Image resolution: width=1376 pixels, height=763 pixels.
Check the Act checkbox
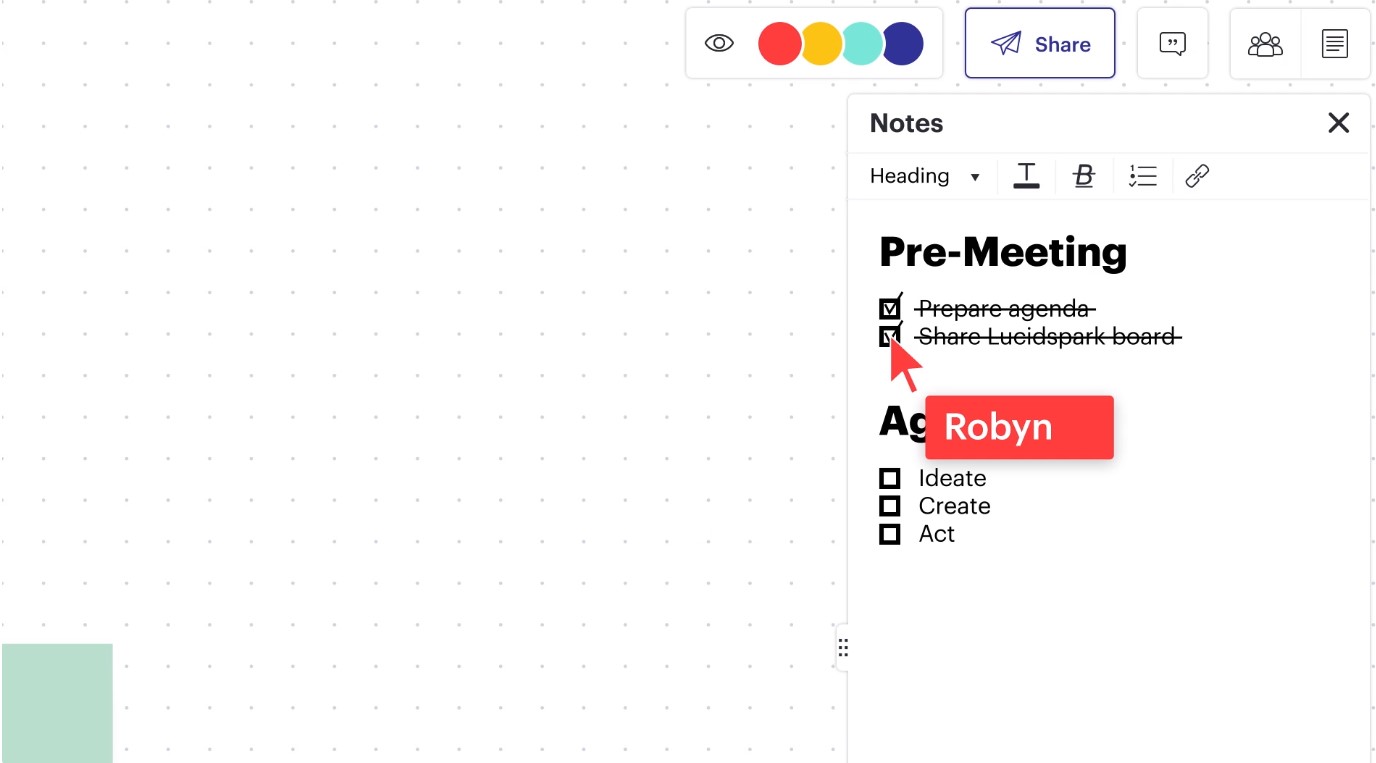click(889, 534)
